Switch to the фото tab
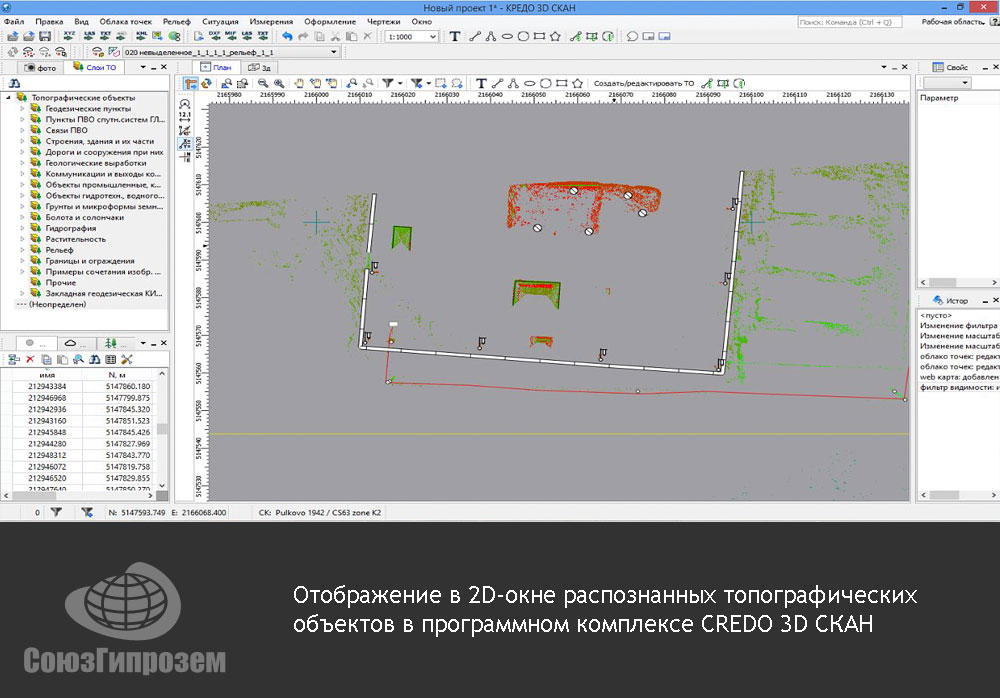This screenshot has width=1000, height=698. click(40, 68)
